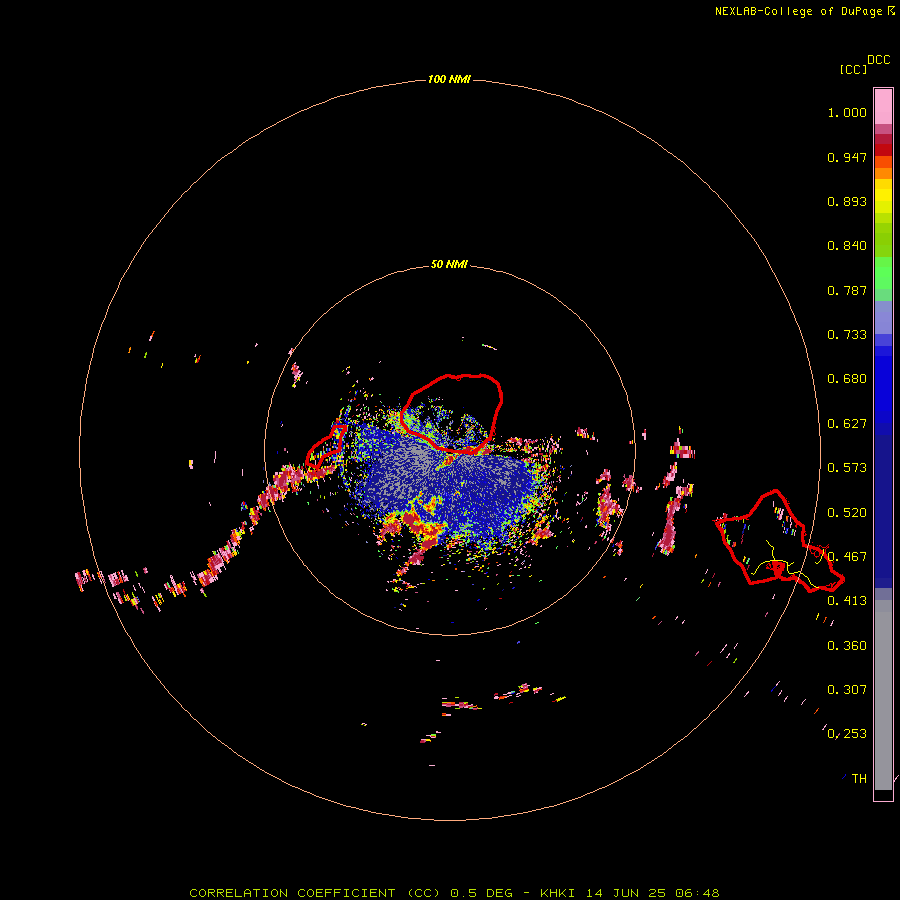Viewport: 900px width, 900px height.
Task: Click the 0.520 color scale value
Action: coord(847,513)
